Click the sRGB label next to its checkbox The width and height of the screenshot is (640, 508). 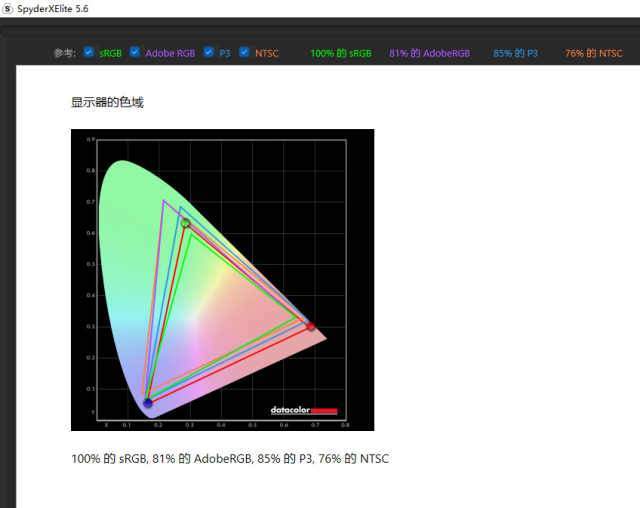coord(111,53)
